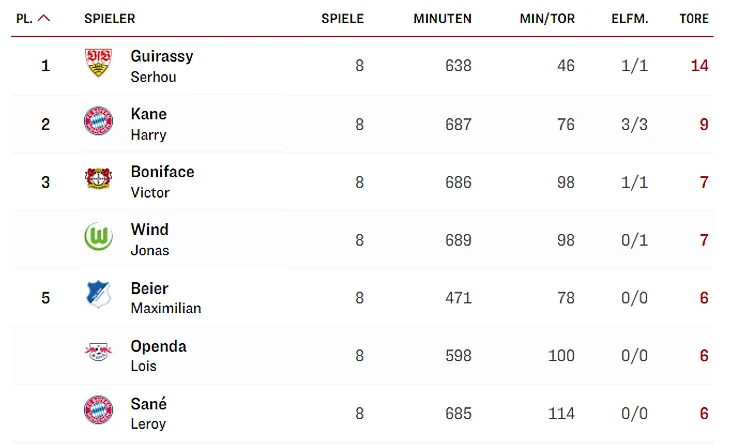
Task: Click the Bayer Leverkusen club logo
Action: click(98, 181)
